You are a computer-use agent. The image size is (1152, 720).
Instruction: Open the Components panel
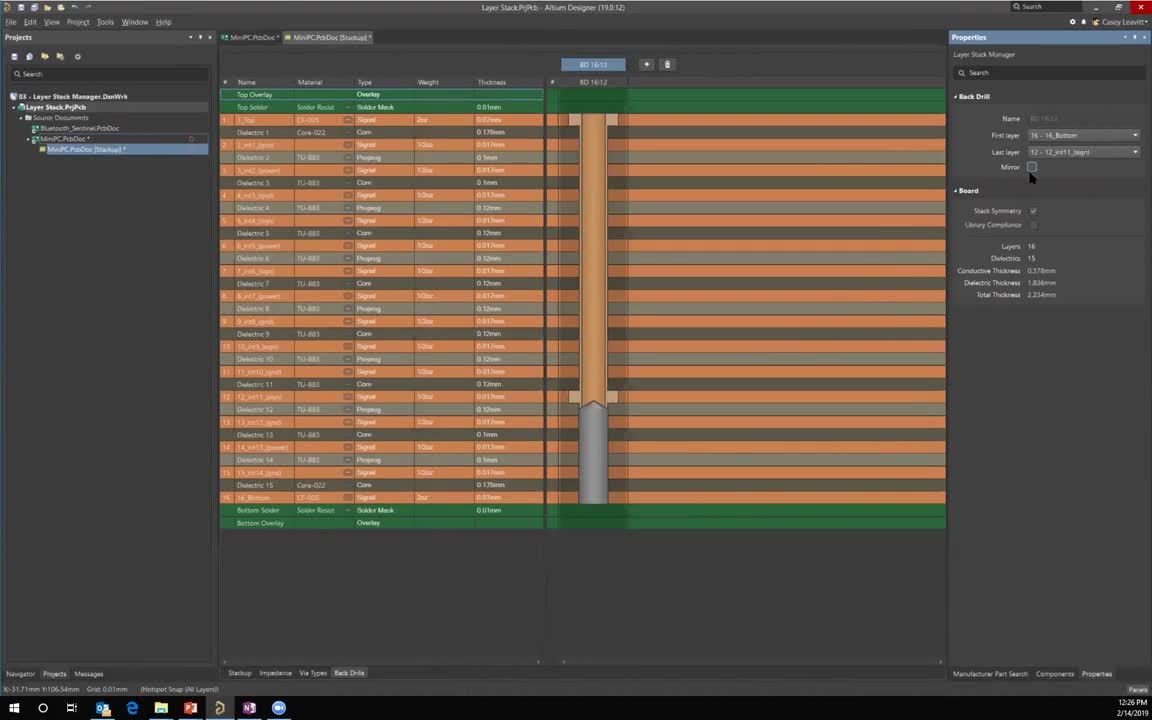(x=1054, y=673)
